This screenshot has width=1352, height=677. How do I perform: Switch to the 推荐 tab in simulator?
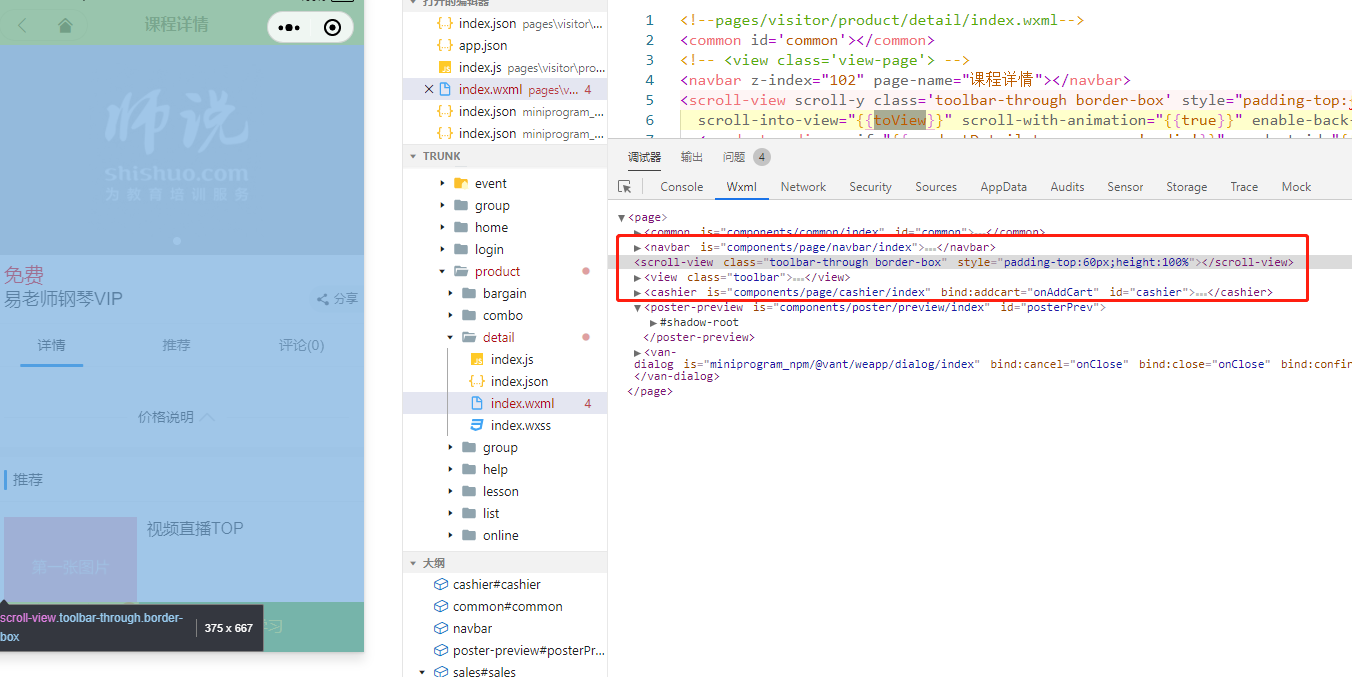pyautogui.click(x=176, y=345)
